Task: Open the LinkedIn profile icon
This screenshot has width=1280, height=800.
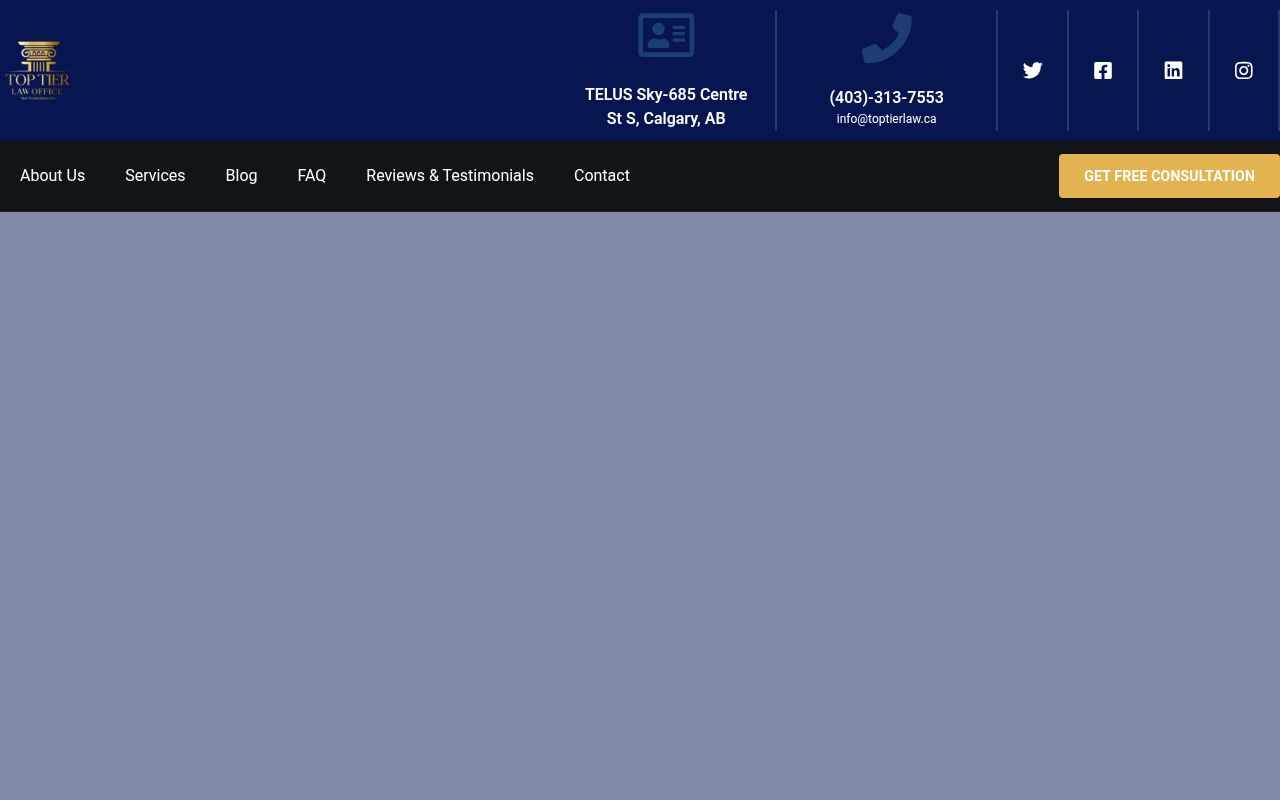Action: (x=1173, y=70)
